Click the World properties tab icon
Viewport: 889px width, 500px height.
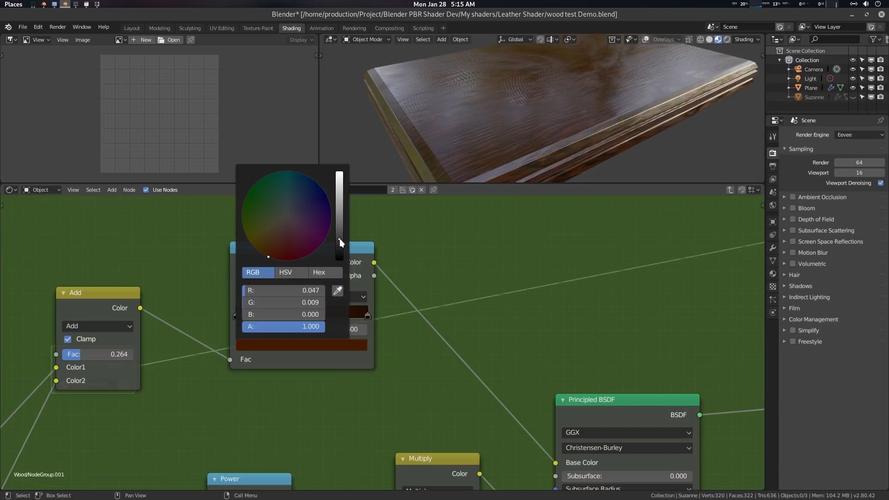pos(773,205)
